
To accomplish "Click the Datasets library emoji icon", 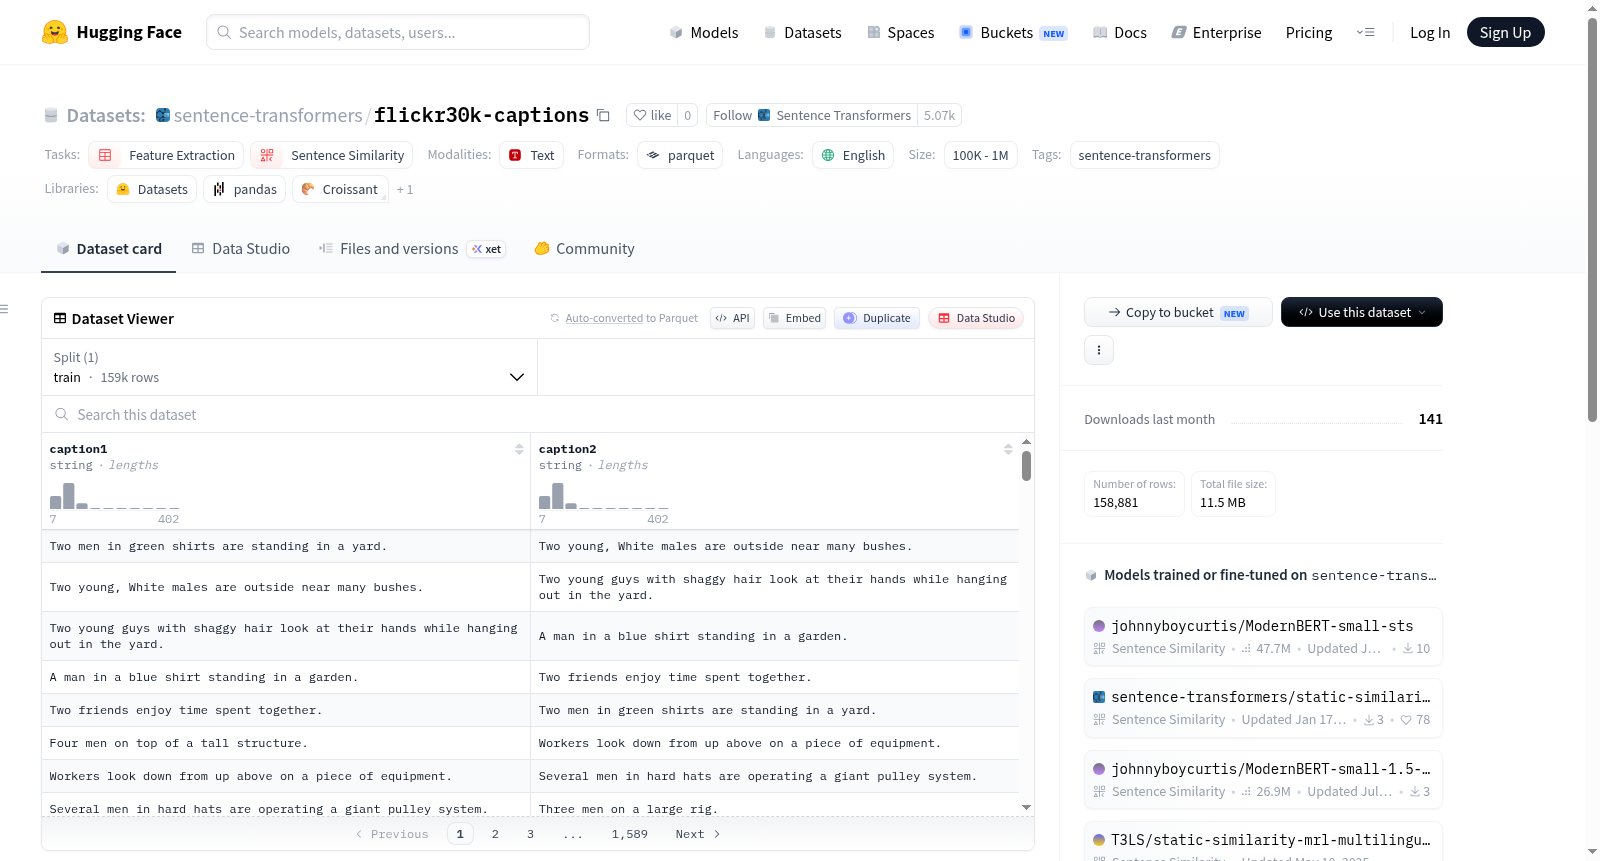I will pyautogui.click(x=123, y=189).
